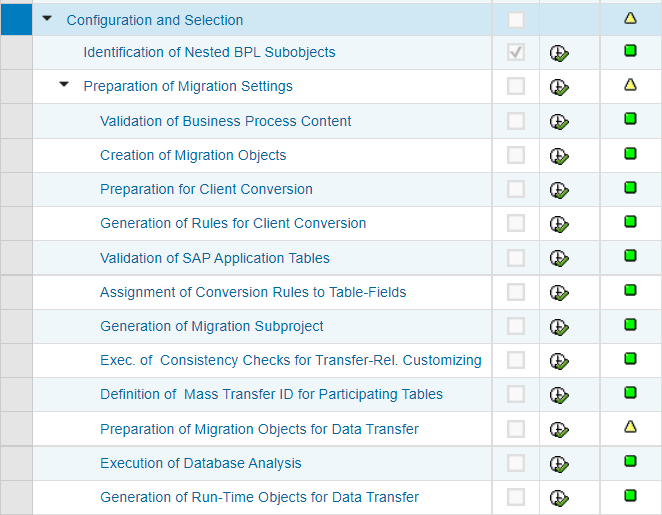Click execute icon in Validation of SAP Application Tables row
The image size is (662, 515).
click(x=559, y=258)
